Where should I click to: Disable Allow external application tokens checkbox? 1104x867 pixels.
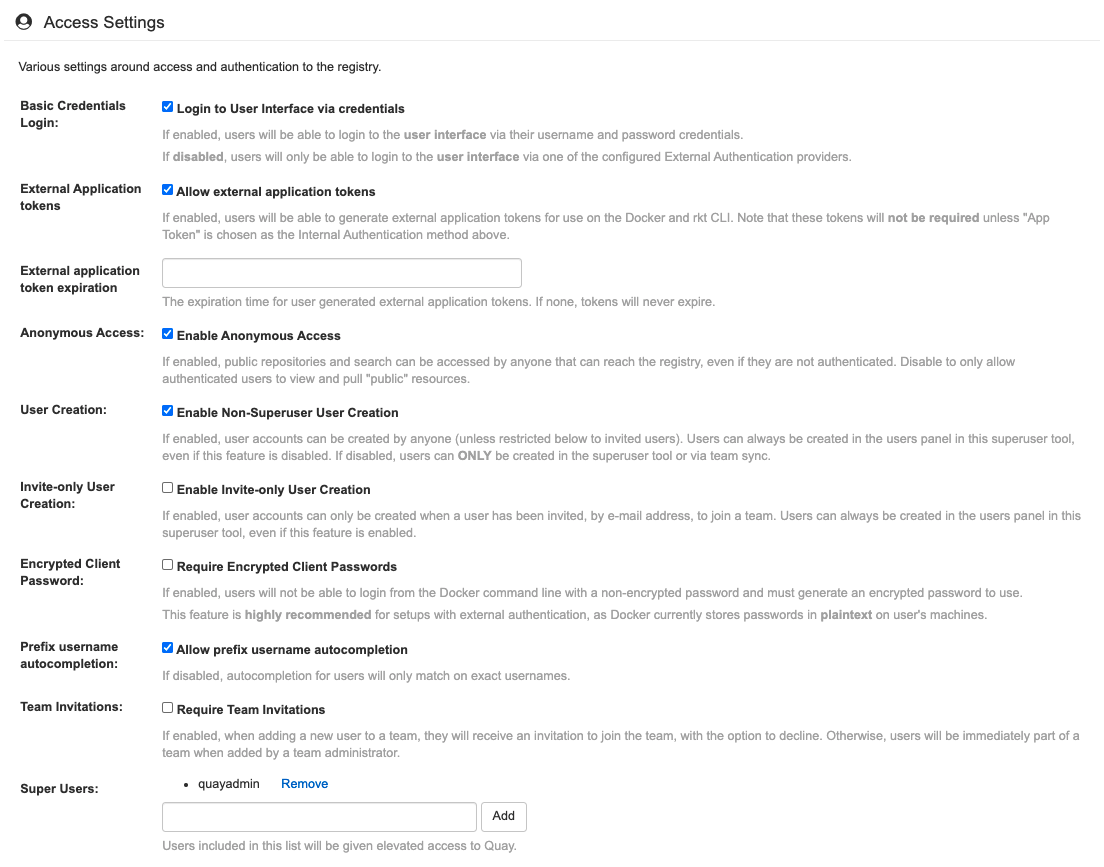(168, 191)
